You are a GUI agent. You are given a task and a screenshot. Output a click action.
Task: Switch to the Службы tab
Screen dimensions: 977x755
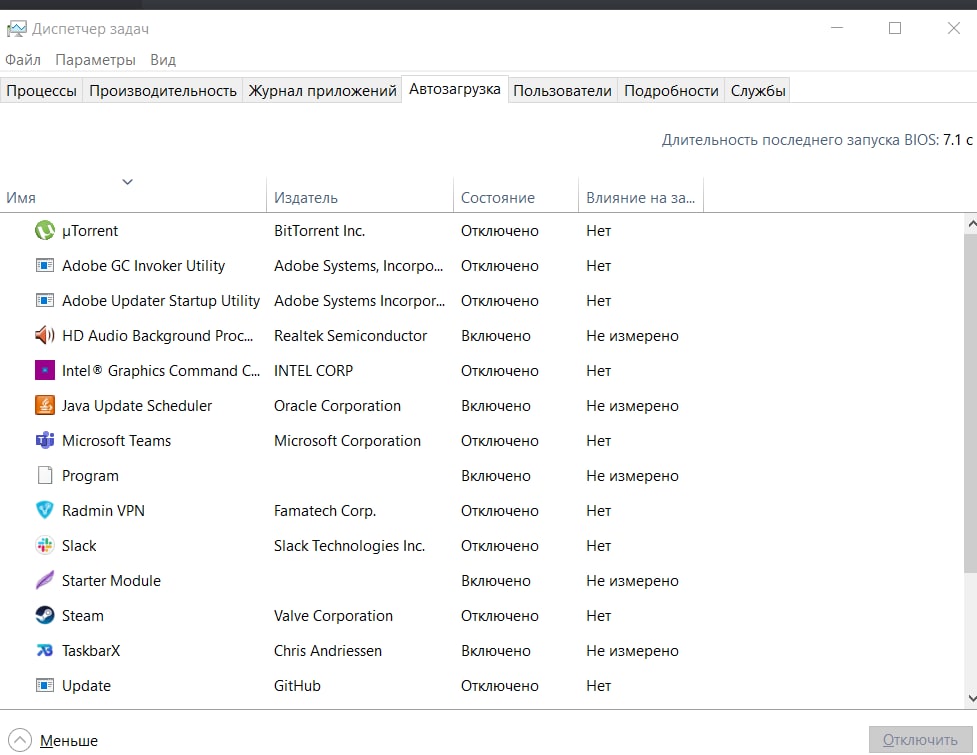click(758, 91)
